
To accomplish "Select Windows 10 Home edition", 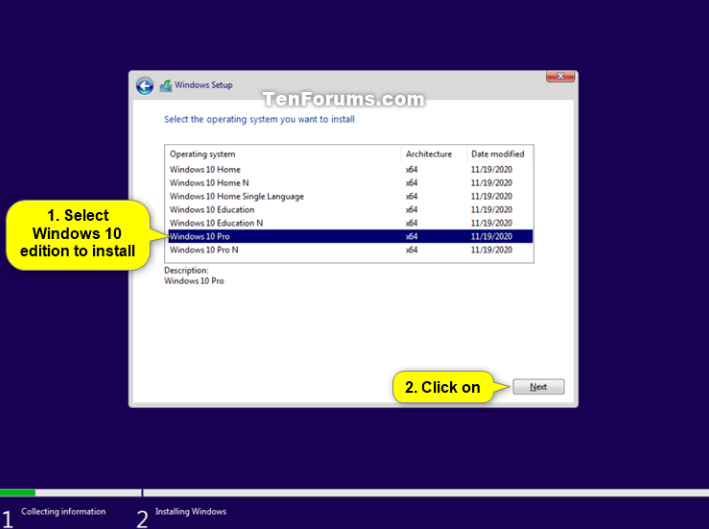I will [205, 170].
